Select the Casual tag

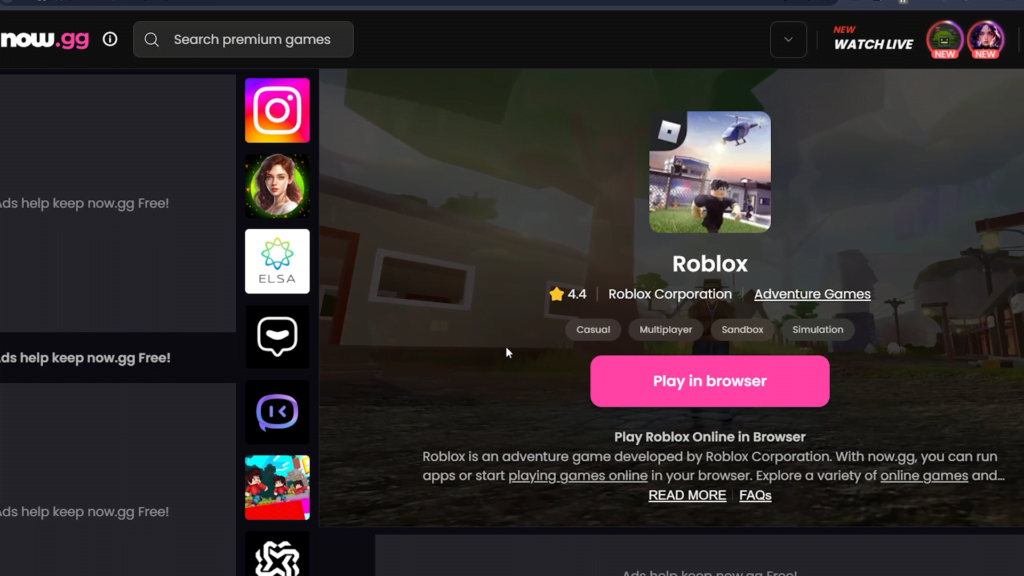(x=593, y=330)
